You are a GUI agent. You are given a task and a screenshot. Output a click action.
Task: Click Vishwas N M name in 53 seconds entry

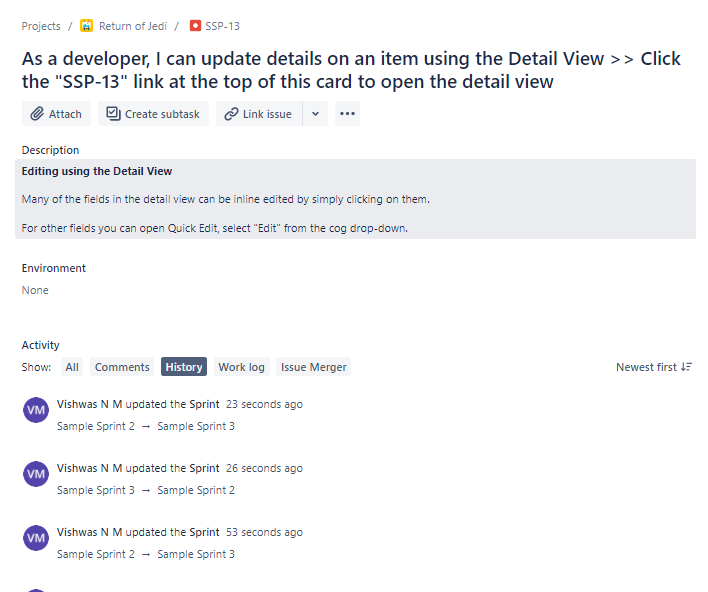point(89,532)
